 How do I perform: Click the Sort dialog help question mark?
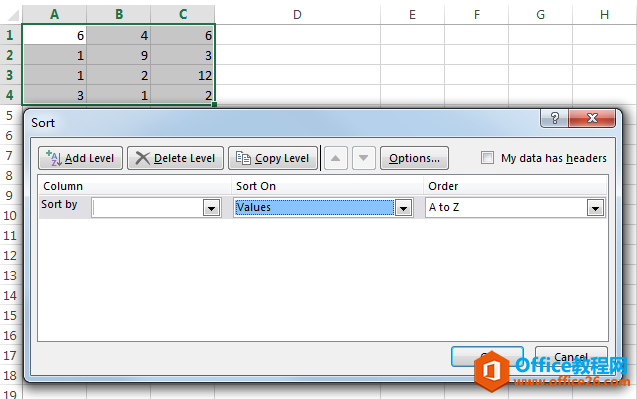click(555, 118)
